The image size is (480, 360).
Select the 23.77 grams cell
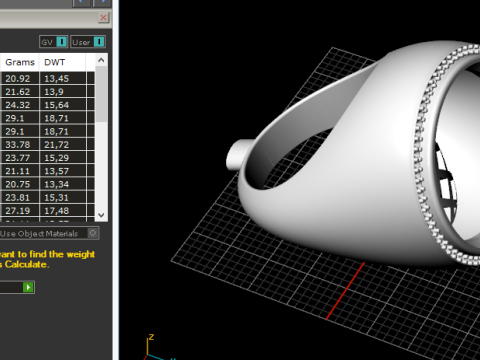(20, 158)
